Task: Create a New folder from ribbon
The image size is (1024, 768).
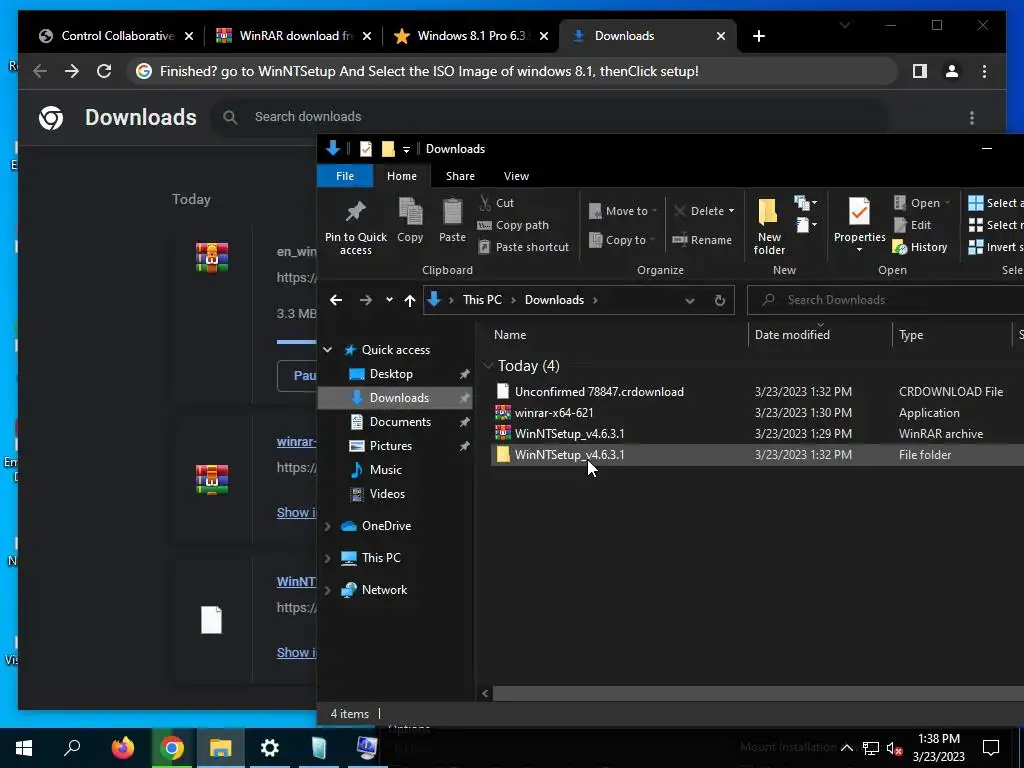Action: tap(769, 227)
